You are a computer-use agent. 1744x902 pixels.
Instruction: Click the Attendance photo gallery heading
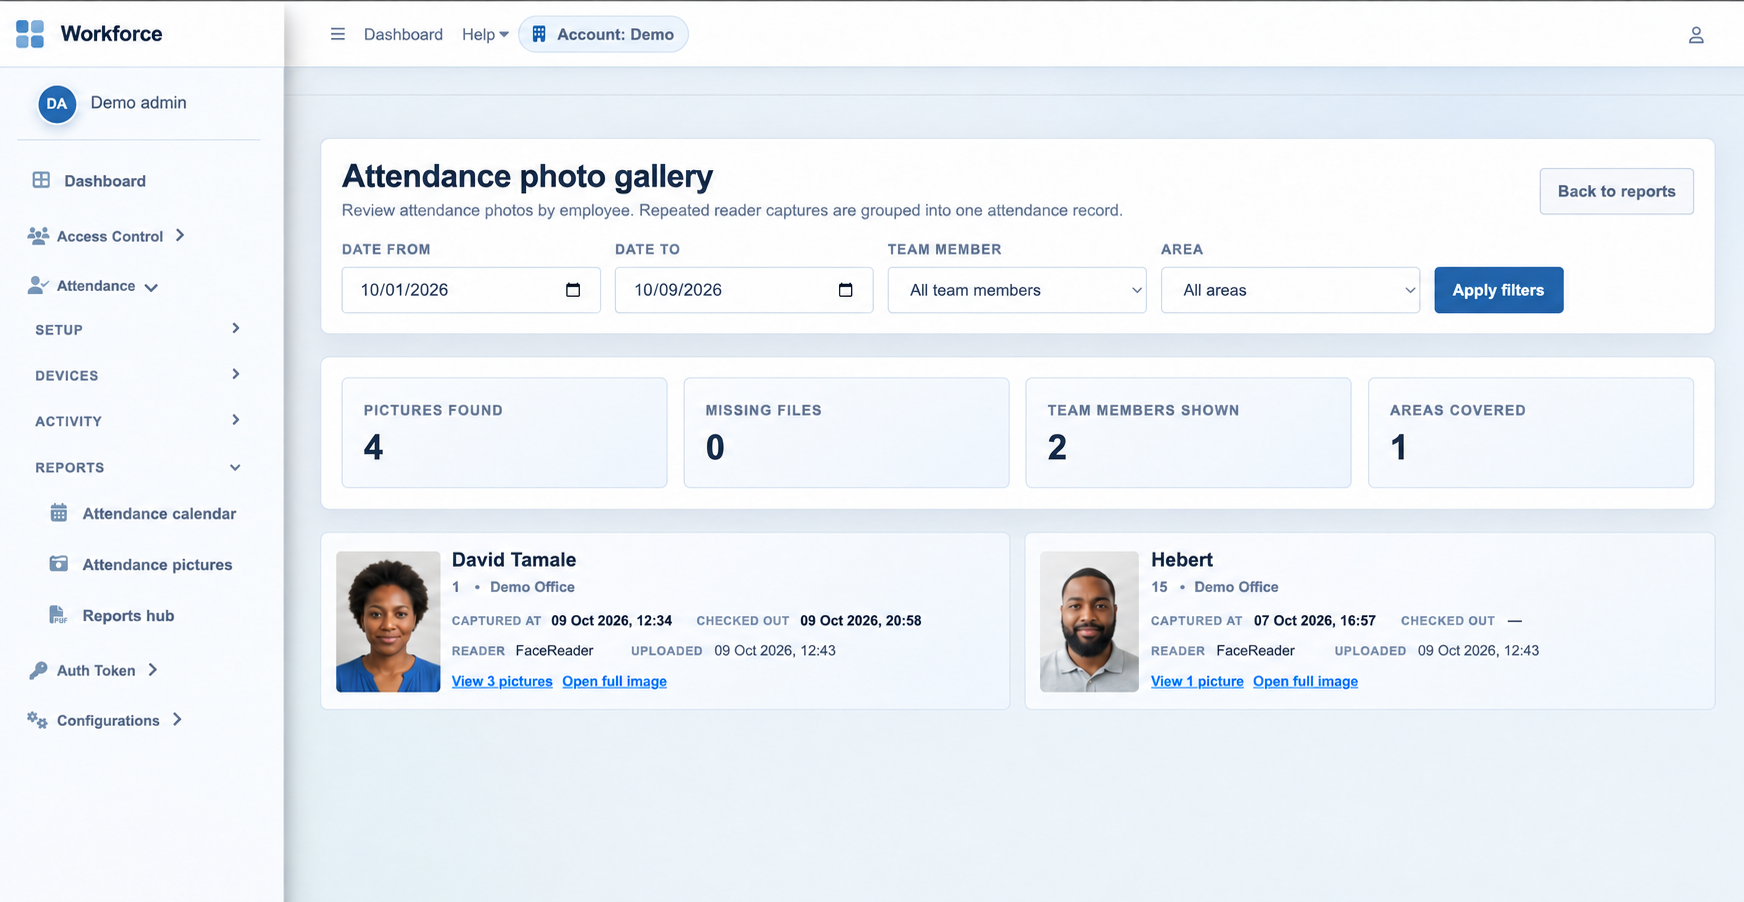coord(527,176)
